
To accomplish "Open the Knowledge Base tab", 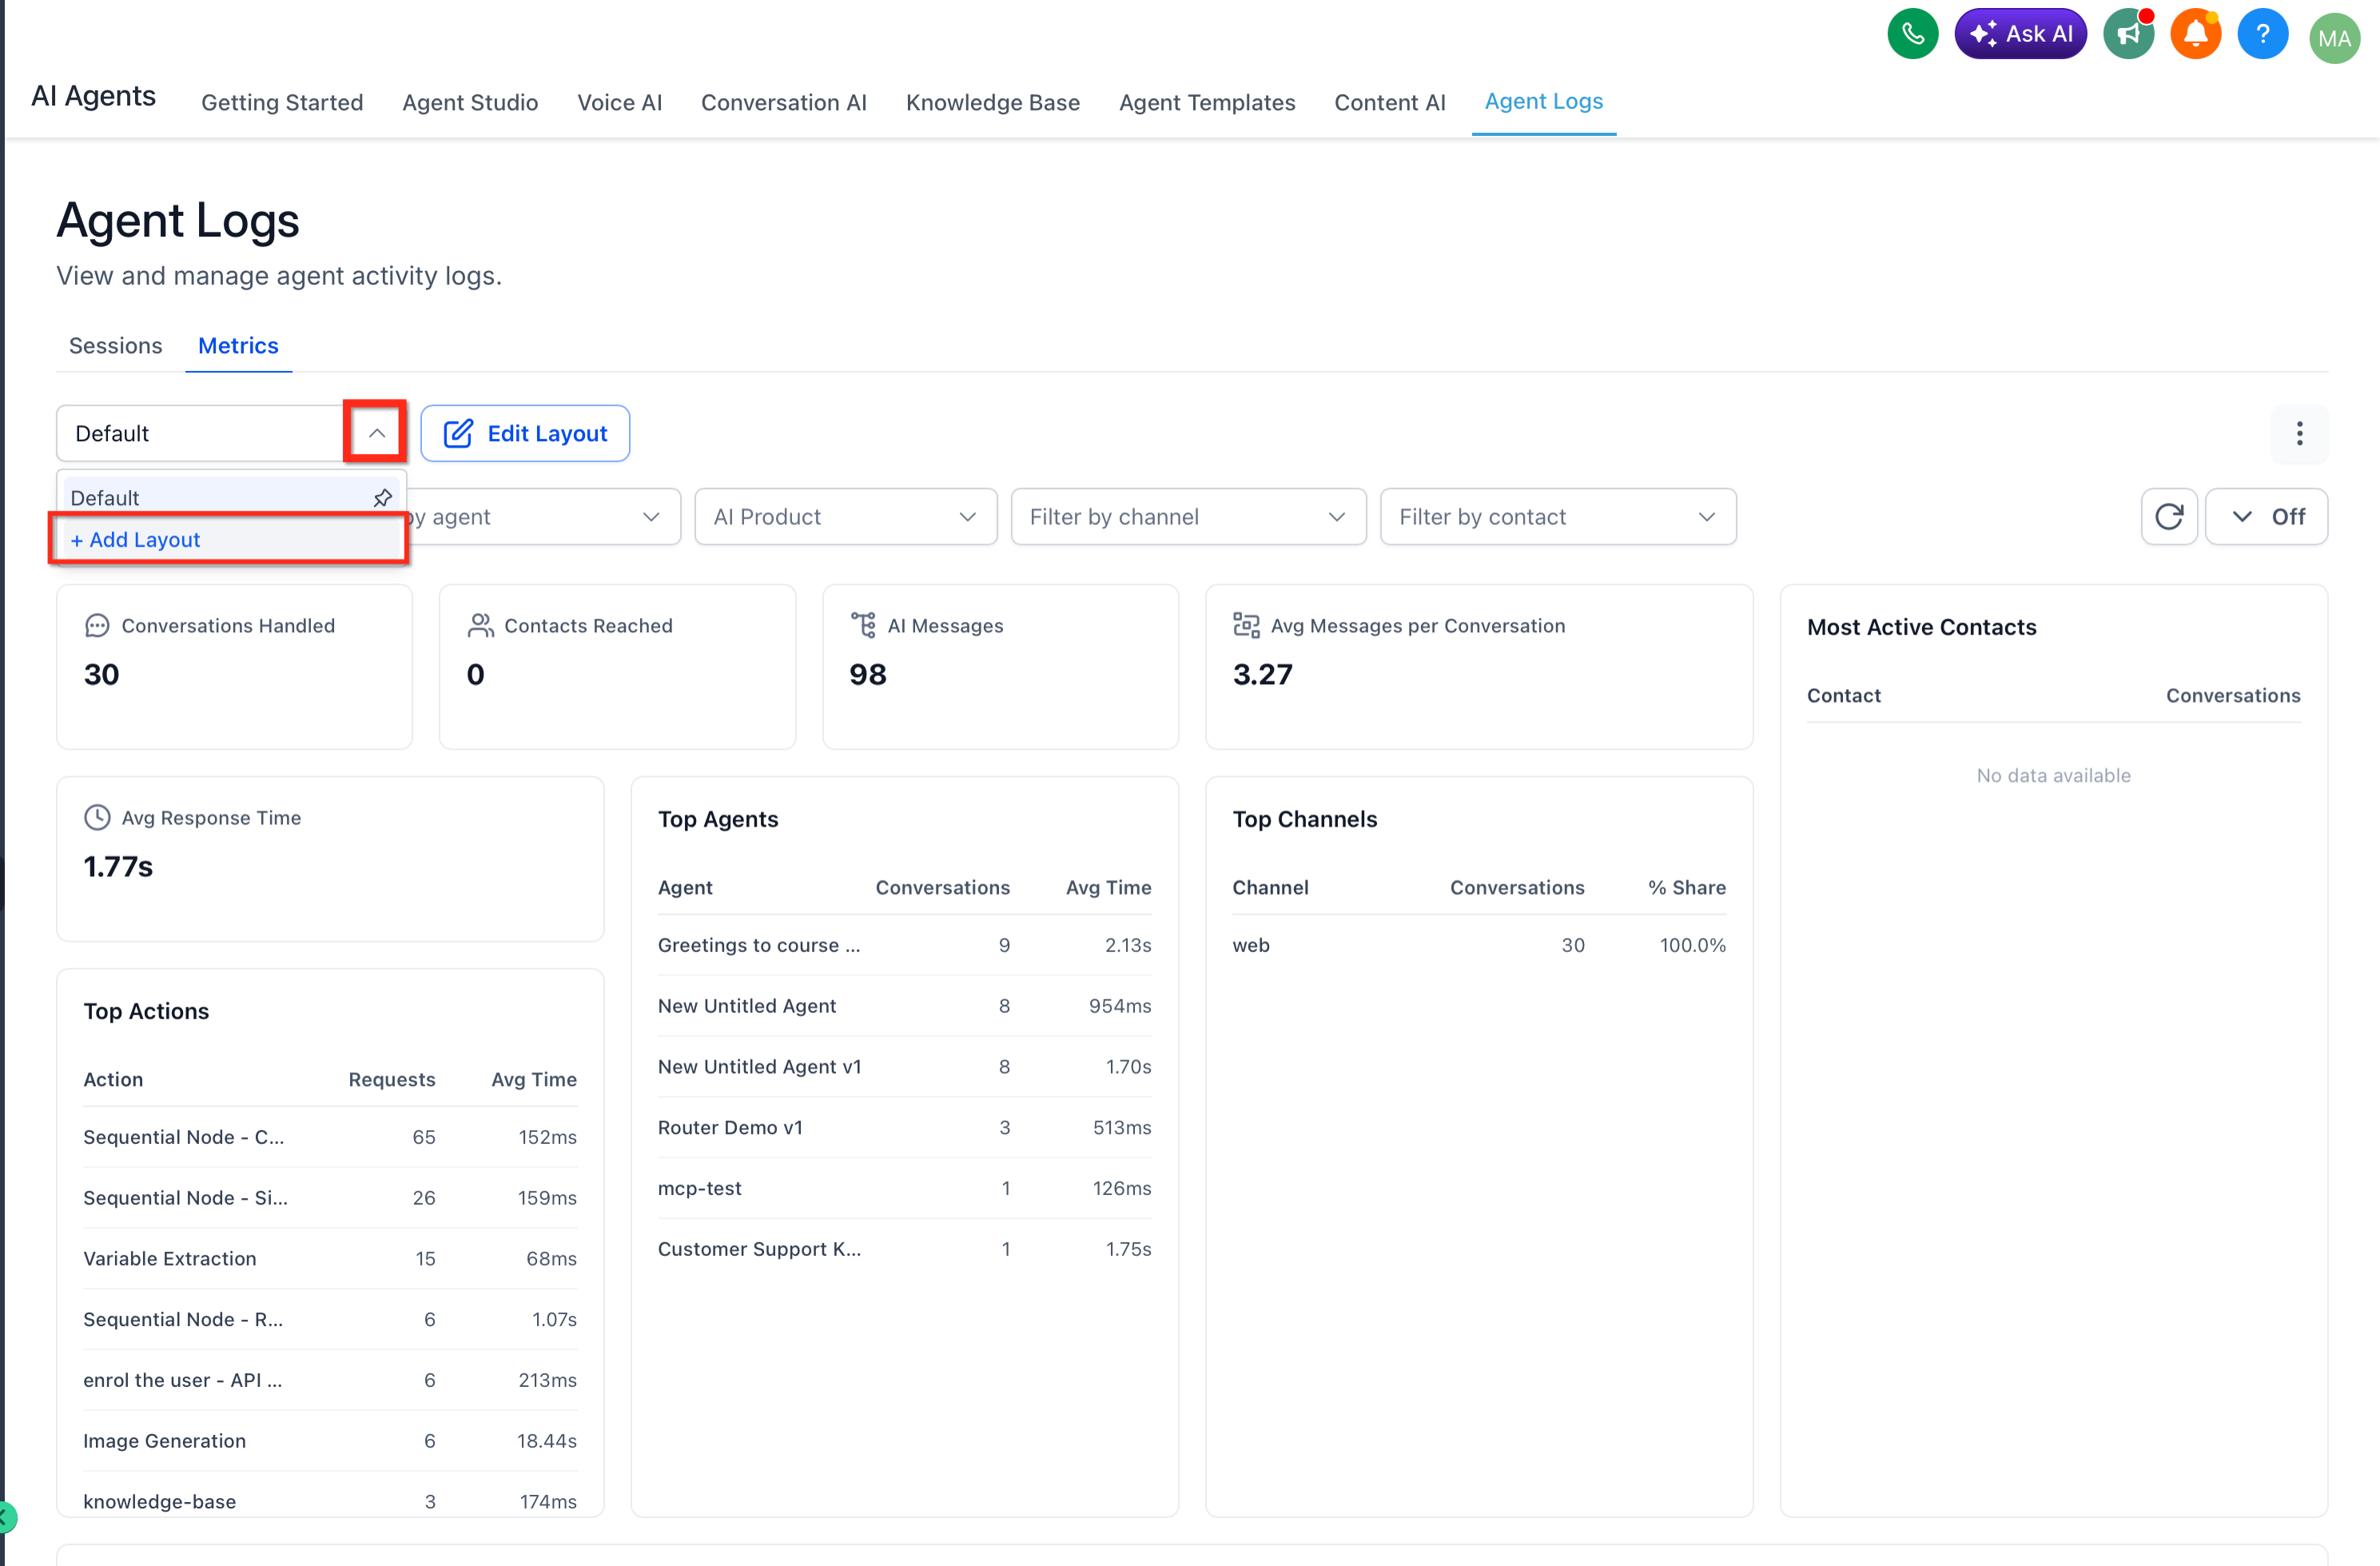I will click(992, 102).
